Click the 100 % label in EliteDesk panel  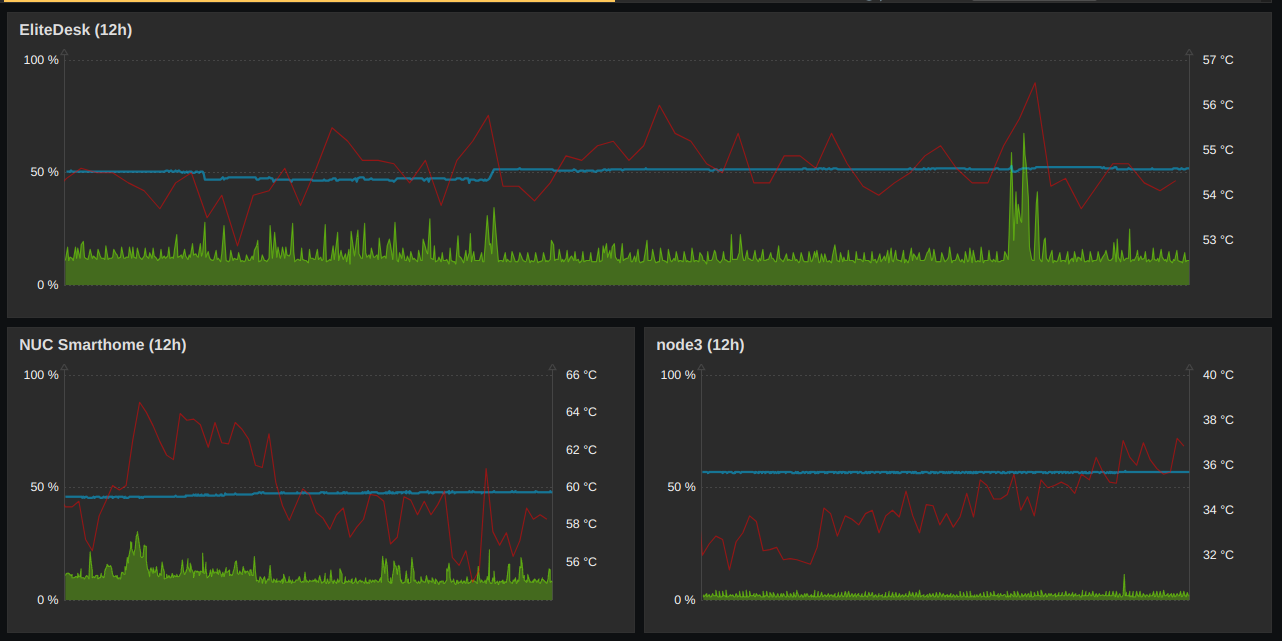coord(41,60)
